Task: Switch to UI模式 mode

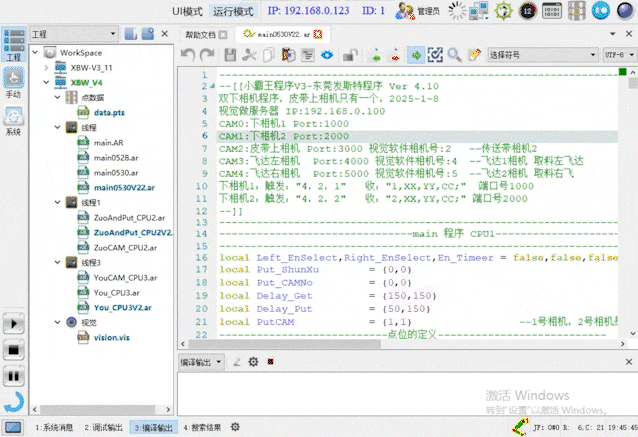Action: click(x=188, y=11)
